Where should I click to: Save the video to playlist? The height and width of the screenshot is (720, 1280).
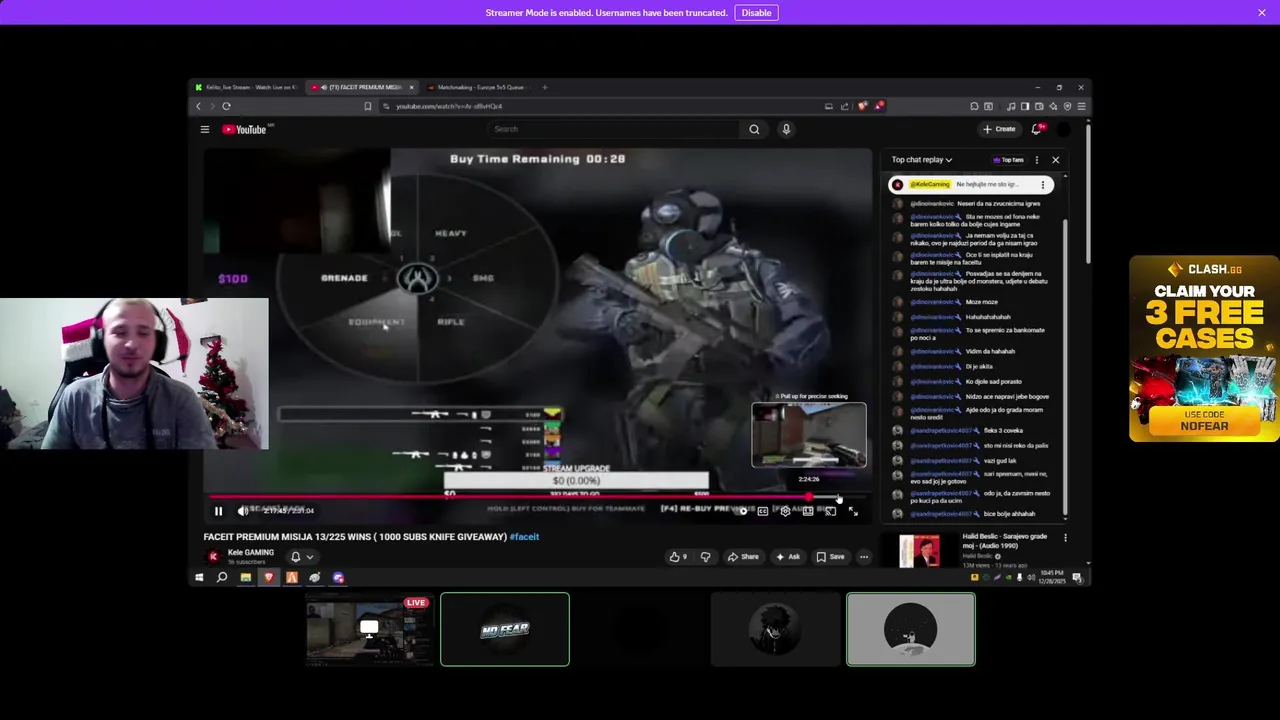(x=831, y=557)
